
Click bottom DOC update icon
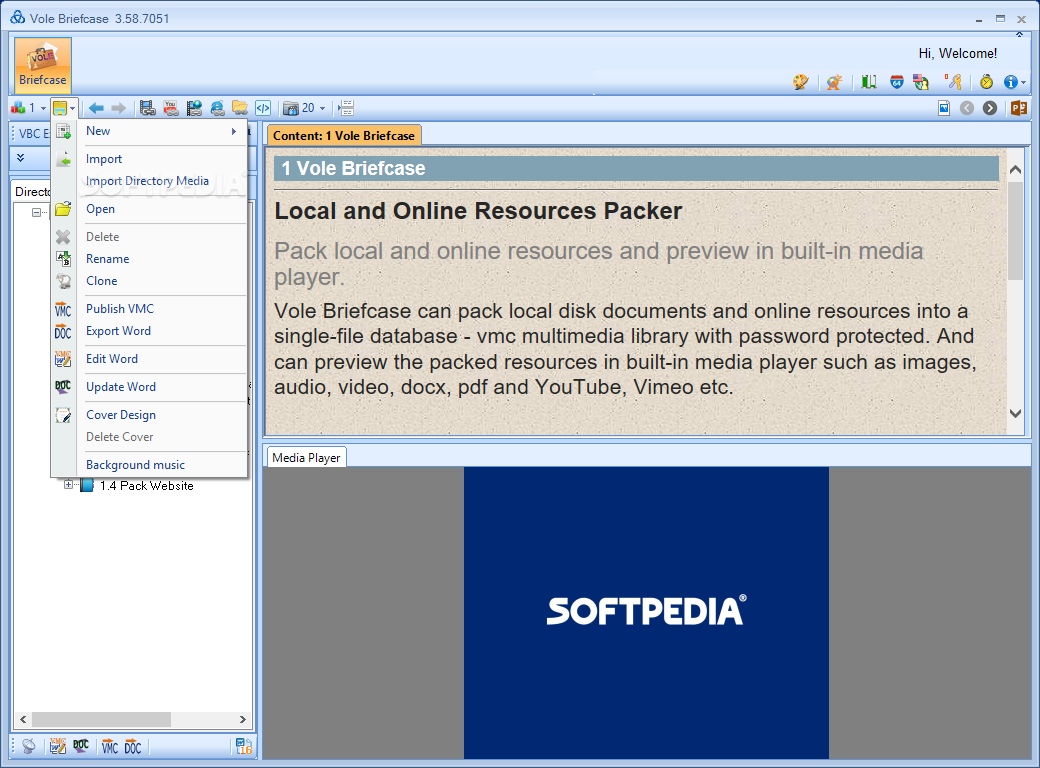click(x=81, y=747)
